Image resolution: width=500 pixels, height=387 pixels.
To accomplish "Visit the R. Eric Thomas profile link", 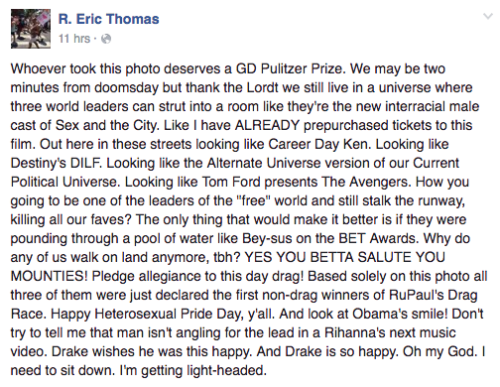I will click(x=109, y=19).
